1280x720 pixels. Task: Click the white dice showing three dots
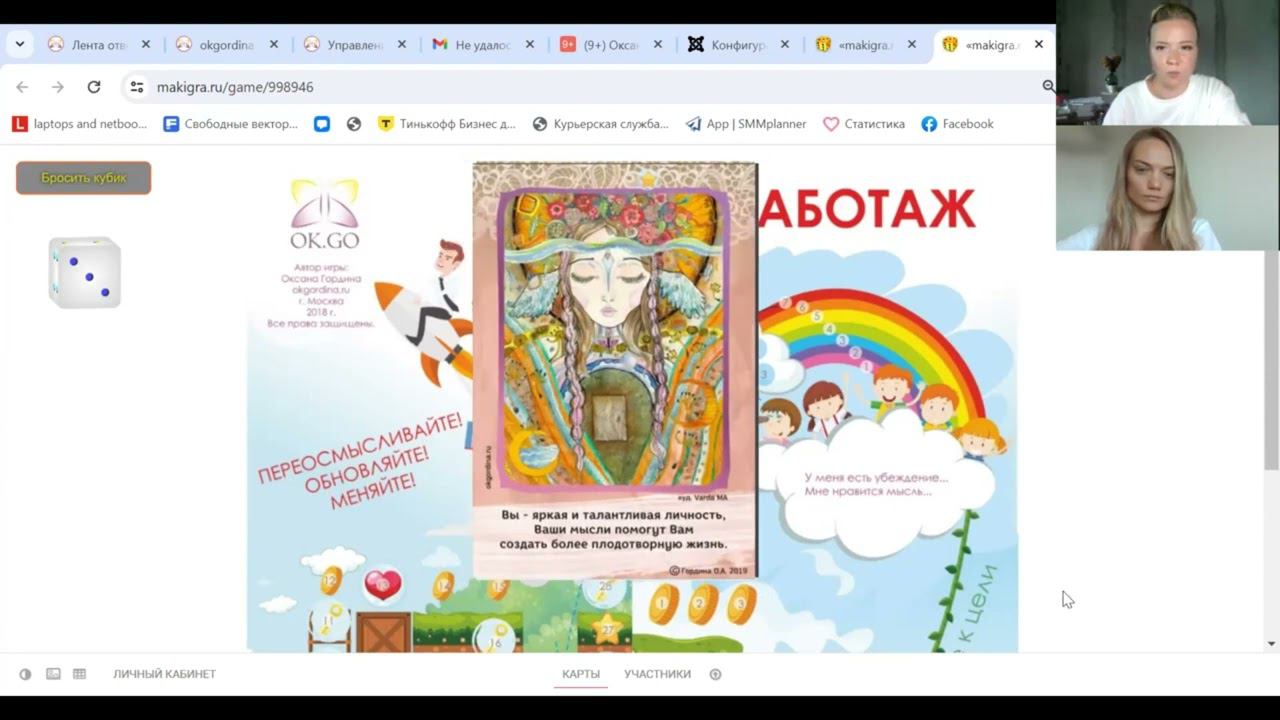(x=85, y=272)
